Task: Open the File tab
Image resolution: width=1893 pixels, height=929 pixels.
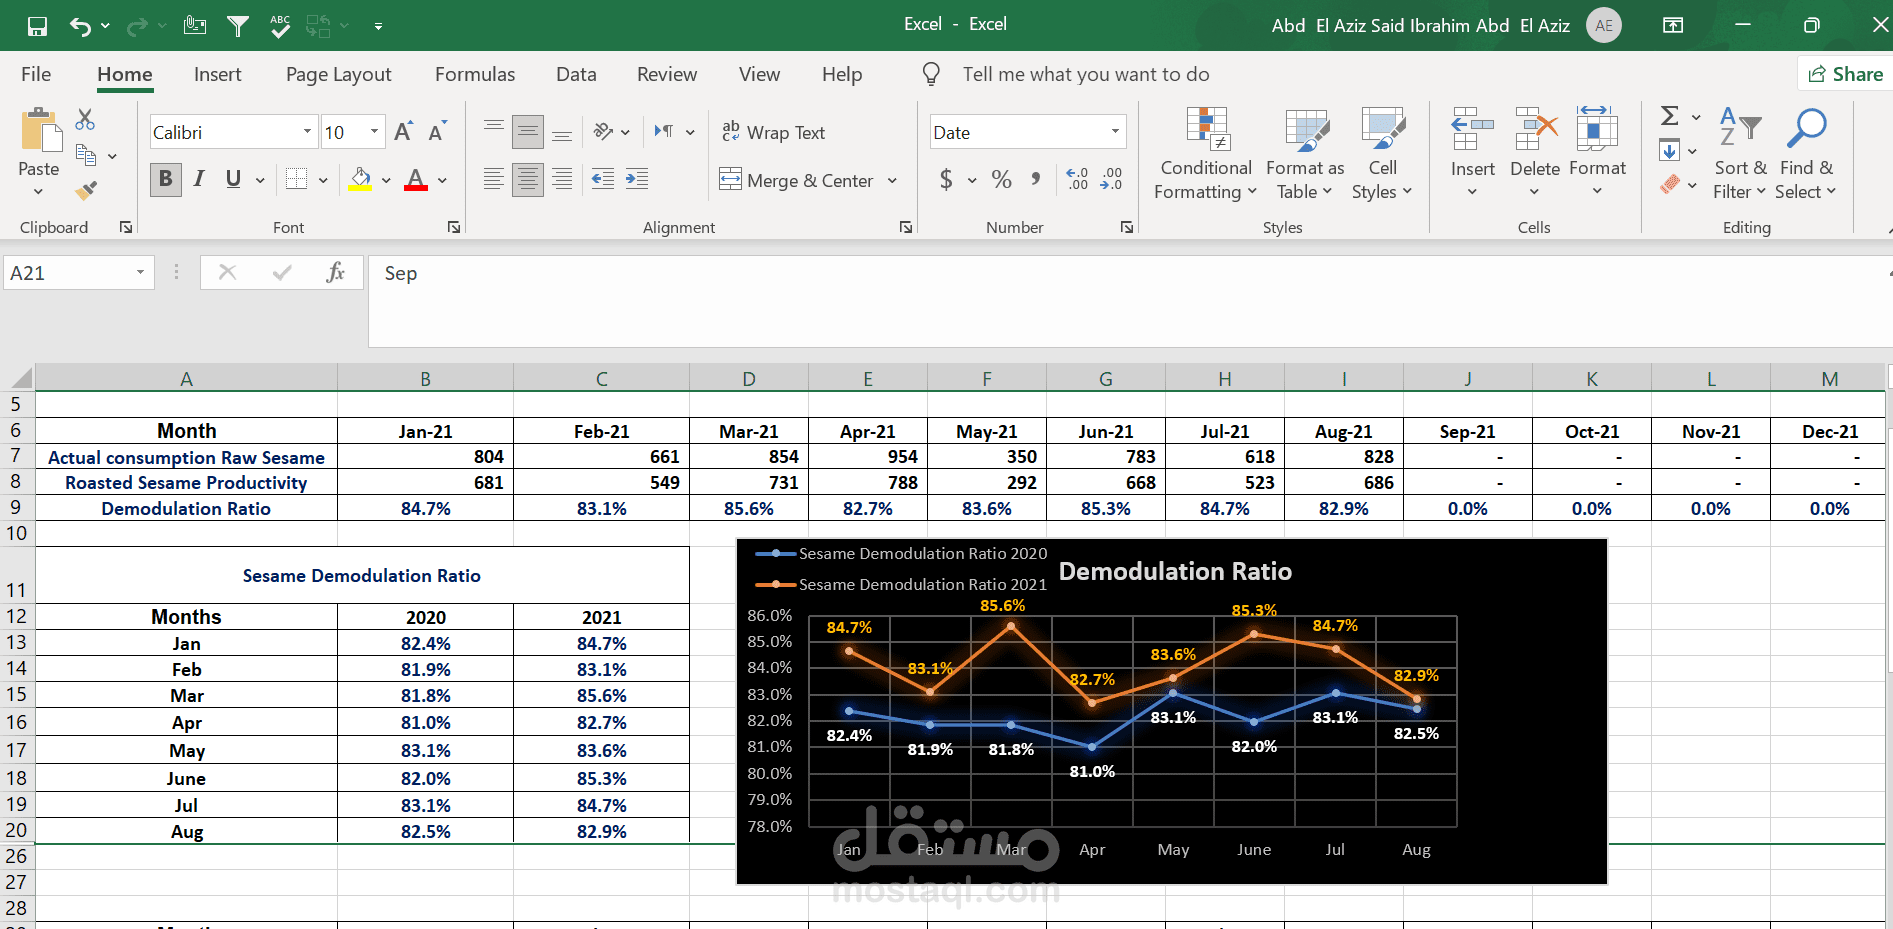Action: (36, 74)
